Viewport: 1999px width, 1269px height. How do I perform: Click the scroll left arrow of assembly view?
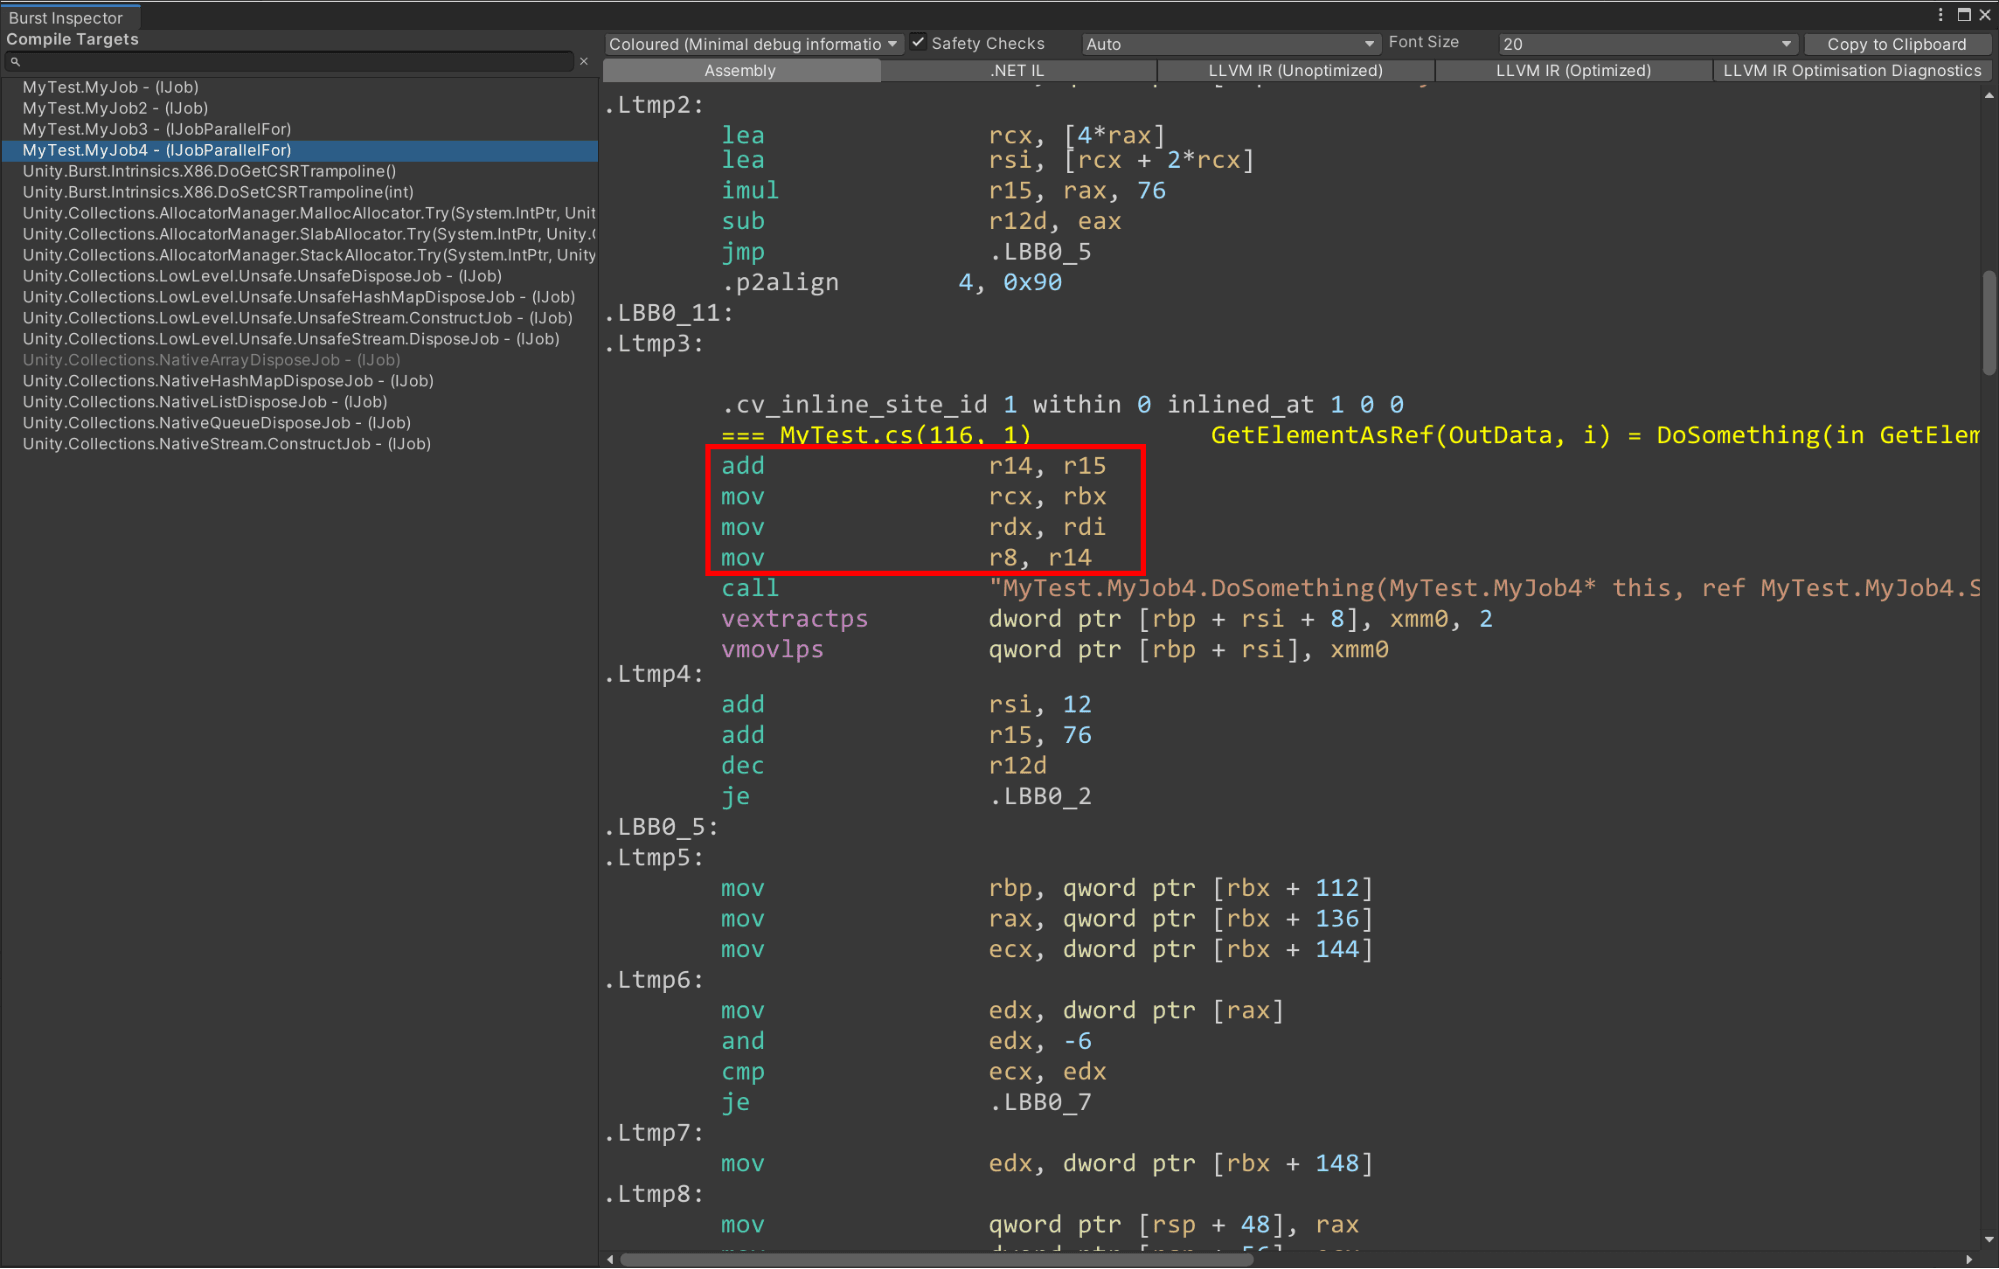click(610, 1259)
